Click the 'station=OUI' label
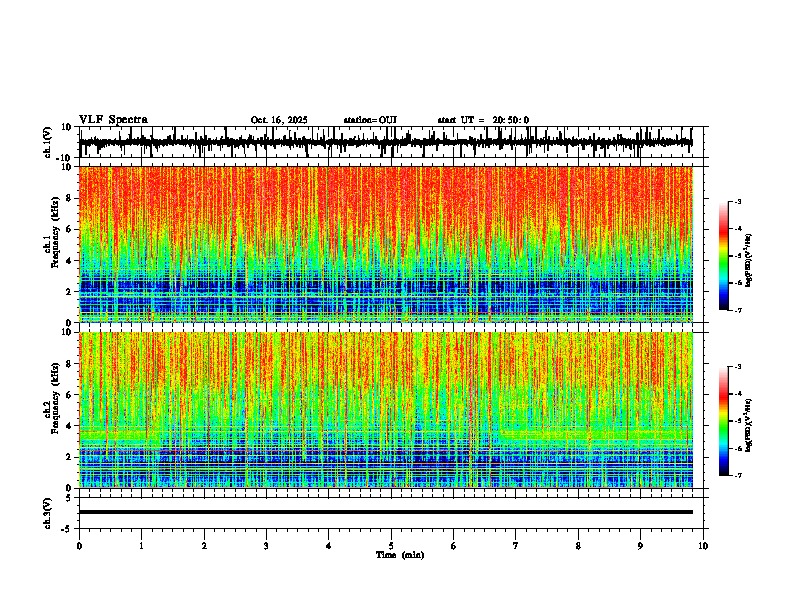This screenshot has height=612, width=792. click(370, 120)
